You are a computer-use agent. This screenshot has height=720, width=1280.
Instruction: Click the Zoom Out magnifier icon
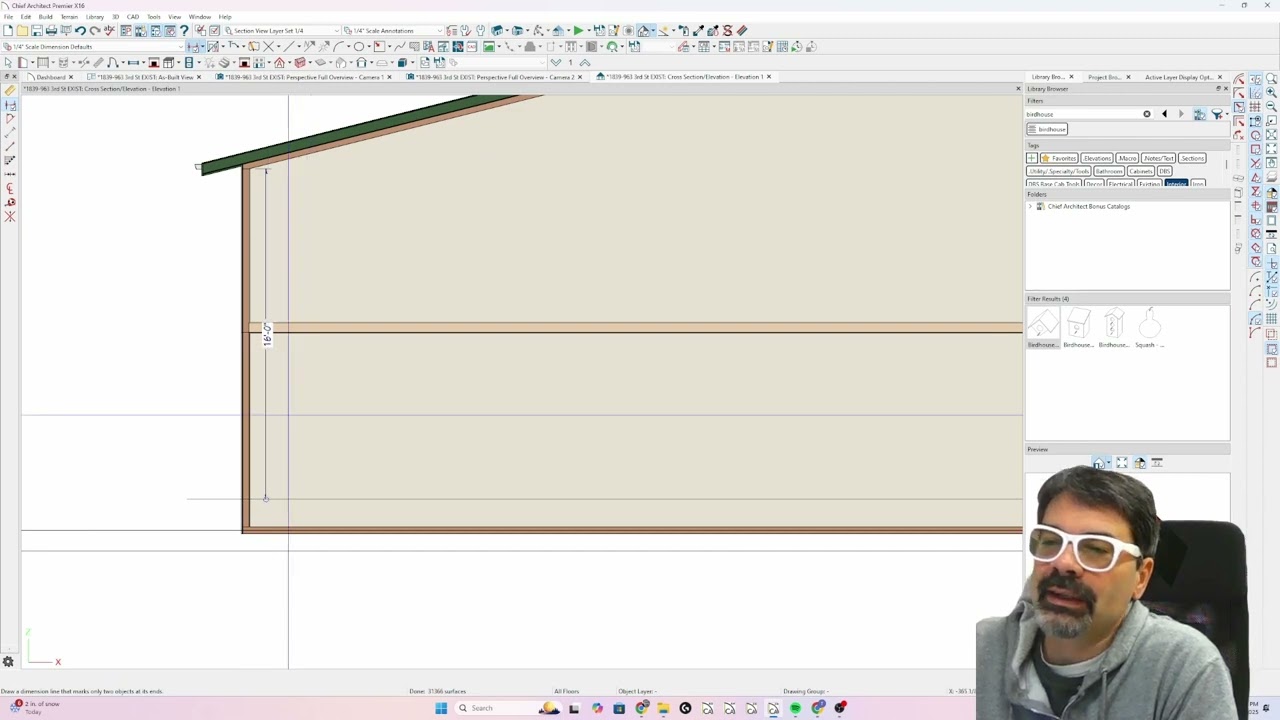(1272, 106)
